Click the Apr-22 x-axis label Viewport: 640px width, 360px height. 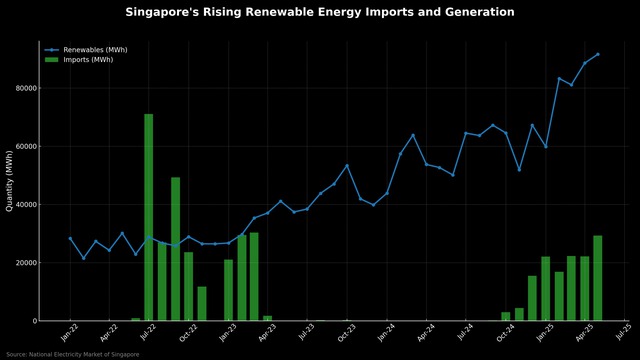pos(109,332)
